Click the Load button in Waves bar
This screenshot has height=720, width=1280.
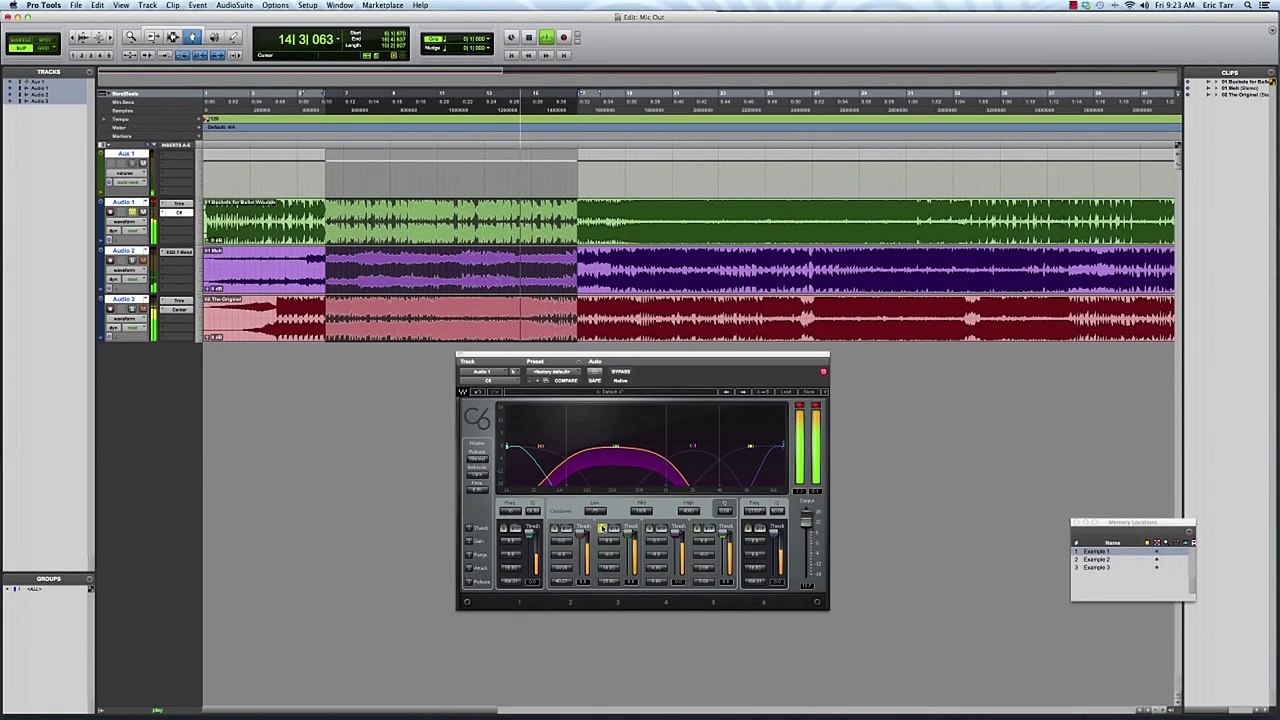coord(785,392)
